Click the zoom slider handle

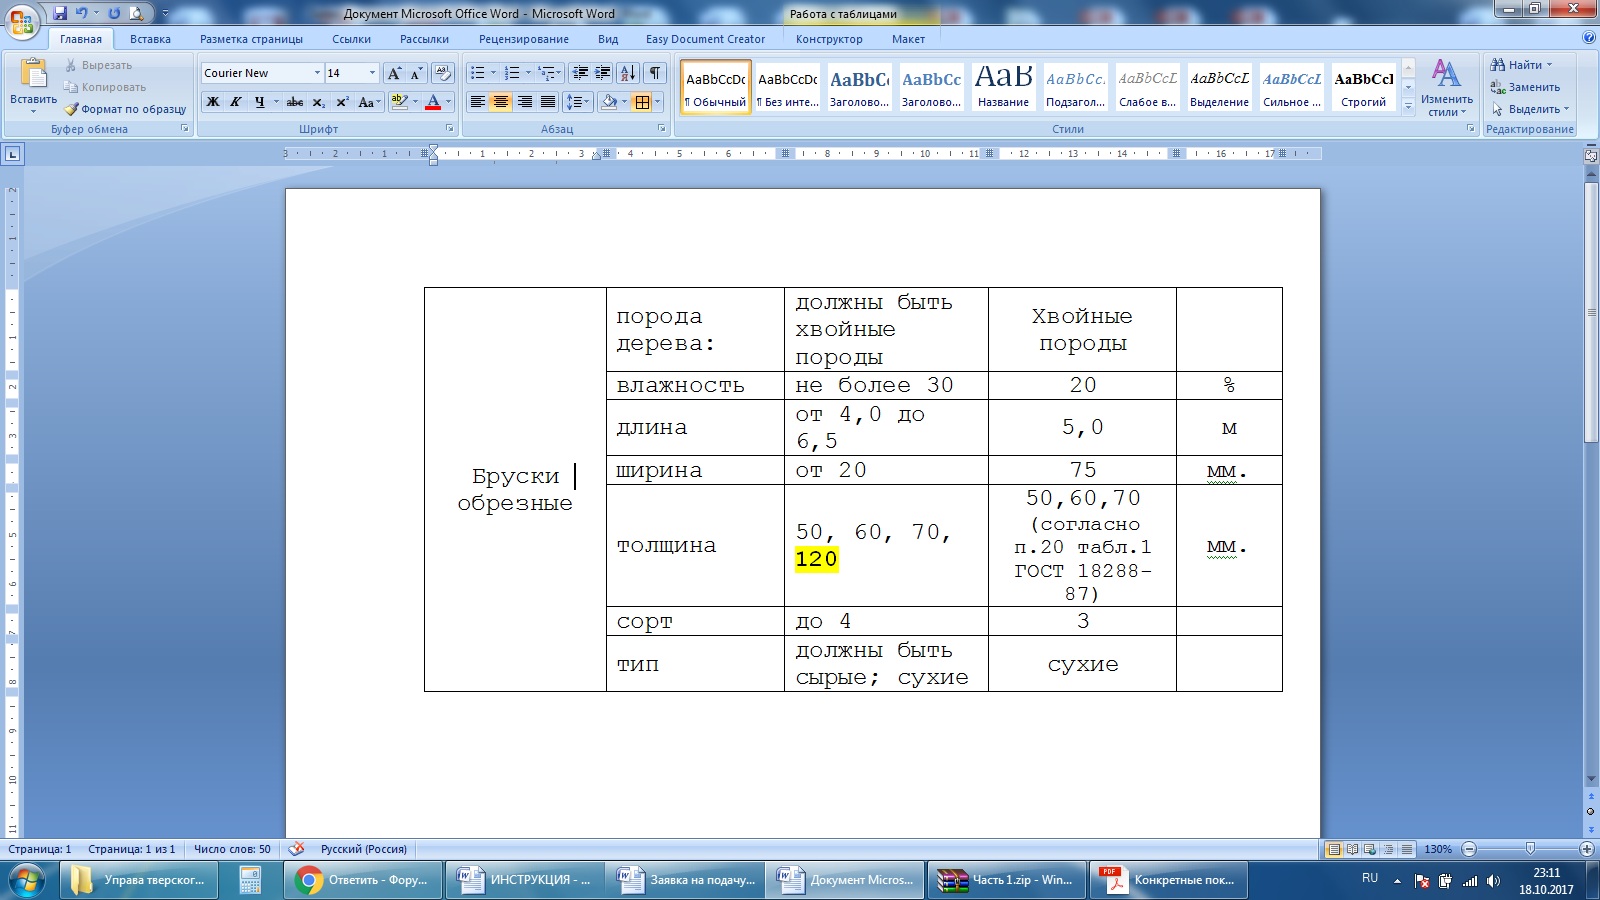click(1529, 849)
